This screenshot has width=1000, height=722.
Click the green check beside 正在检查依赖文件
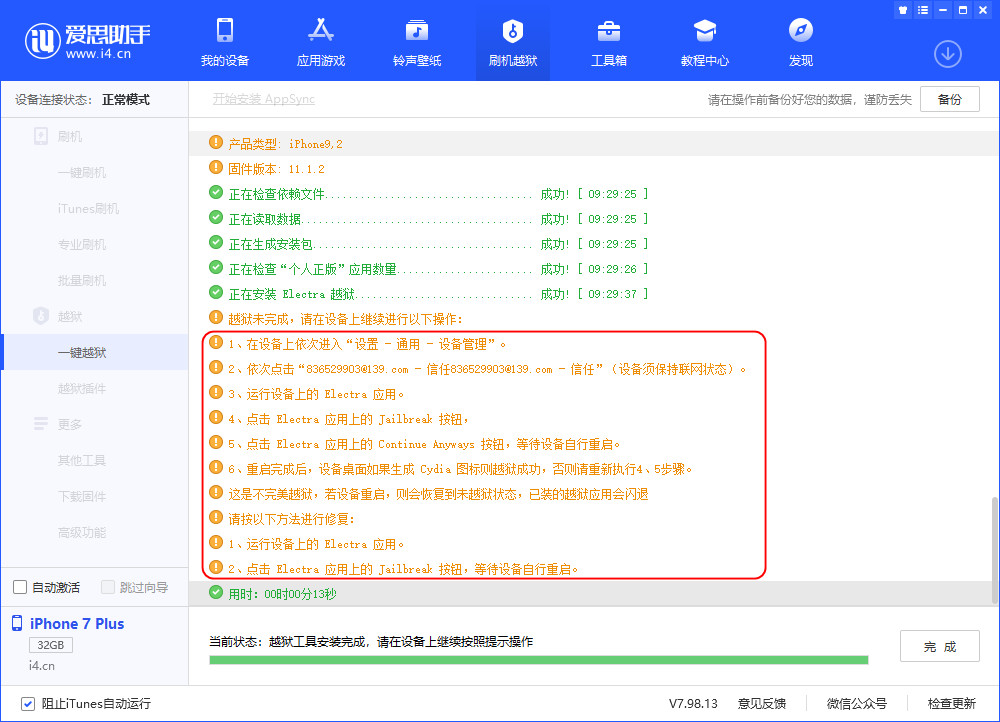pyautogui.click(x=216, y=192)
